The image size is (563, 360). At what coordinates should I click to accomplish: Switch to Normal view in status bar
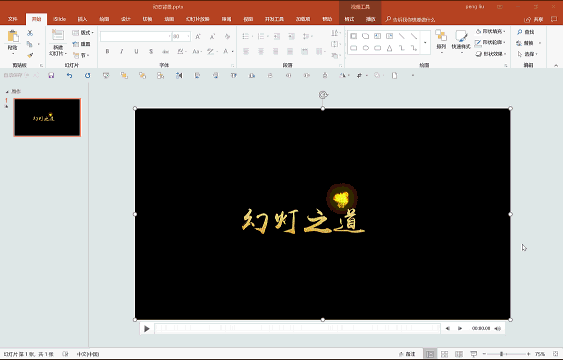(430, 354)
